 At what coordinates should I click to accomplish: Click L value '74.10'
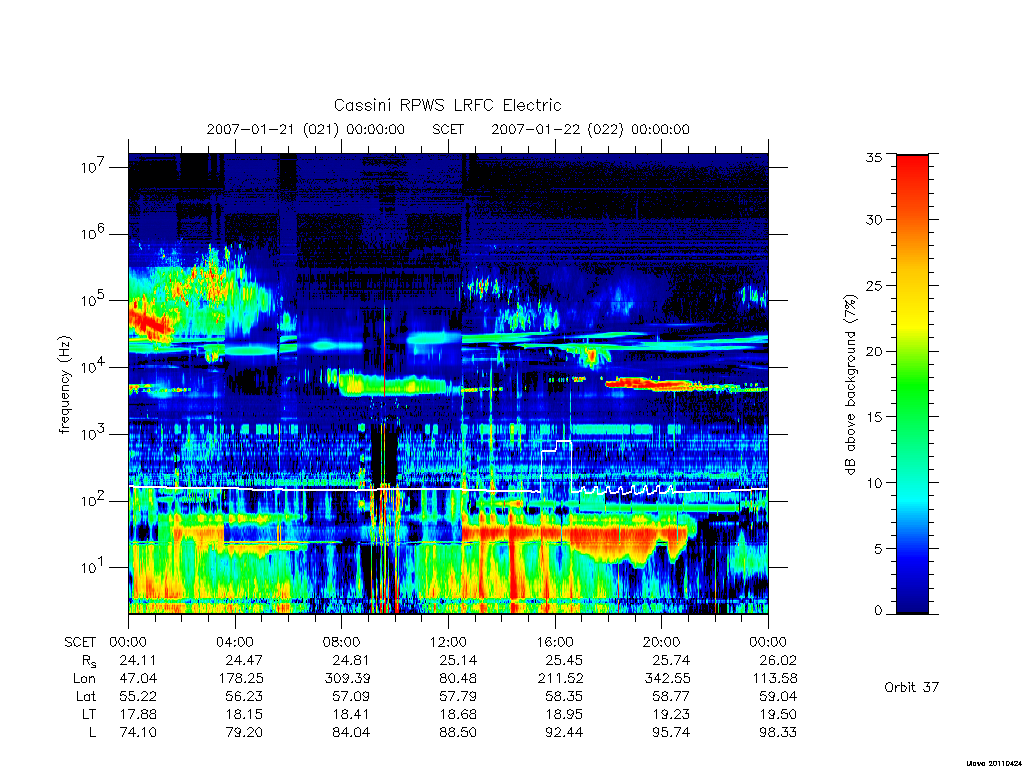(x=138, y=732)
